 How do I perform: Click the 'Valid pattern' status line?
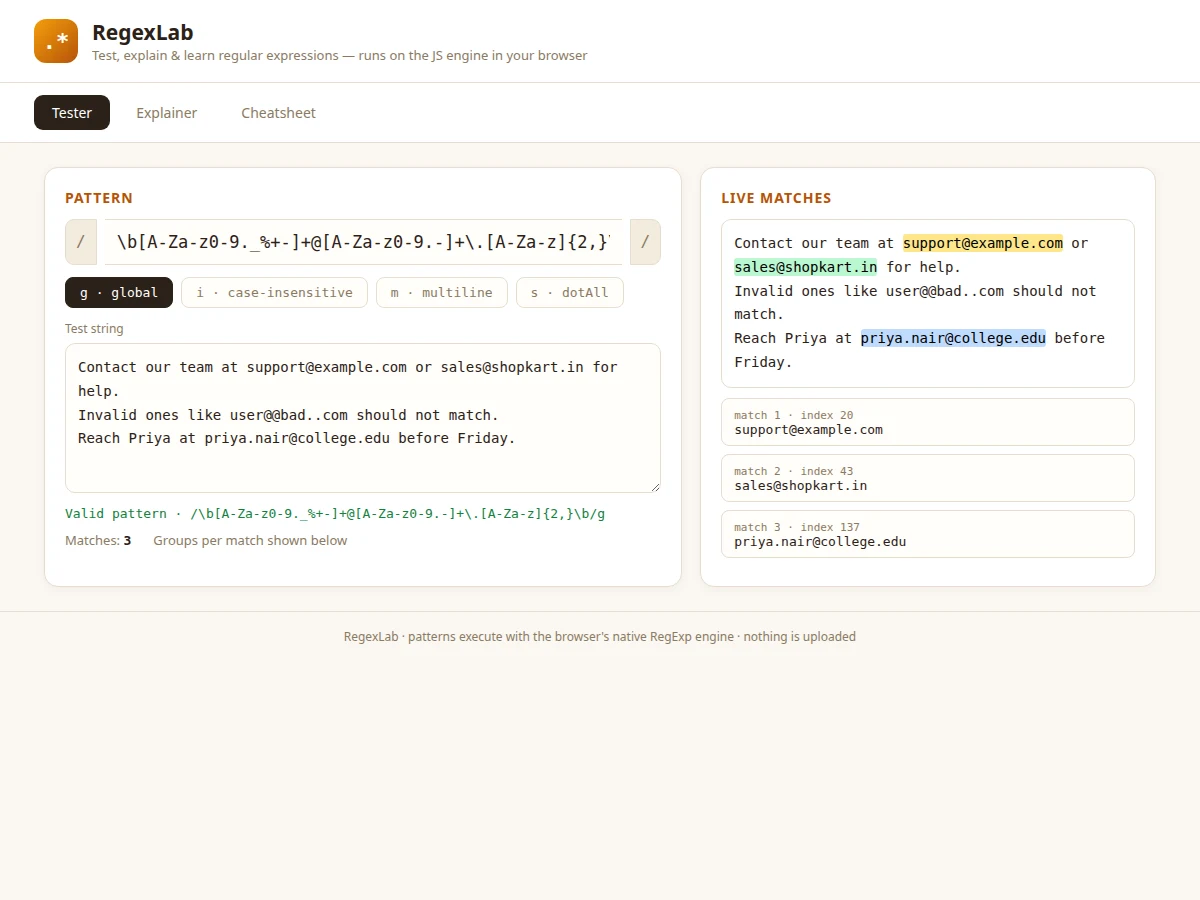click(x=335, y=514)
